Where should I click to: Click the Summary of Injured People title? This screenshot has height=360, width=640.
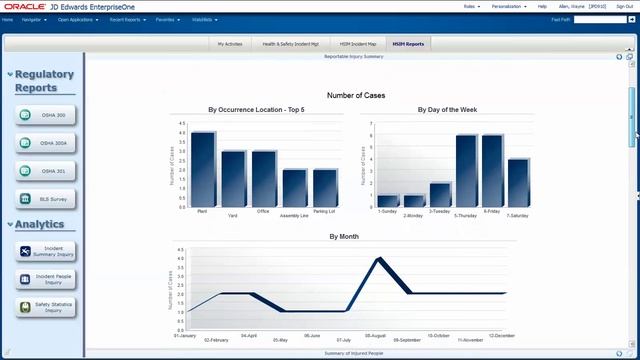pyautogui.click(x=354, y=353)
